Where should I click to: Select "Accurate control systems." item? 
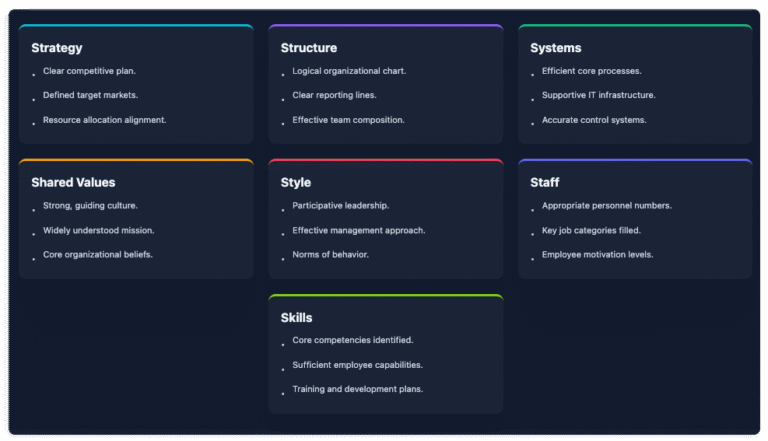point(594,120)
